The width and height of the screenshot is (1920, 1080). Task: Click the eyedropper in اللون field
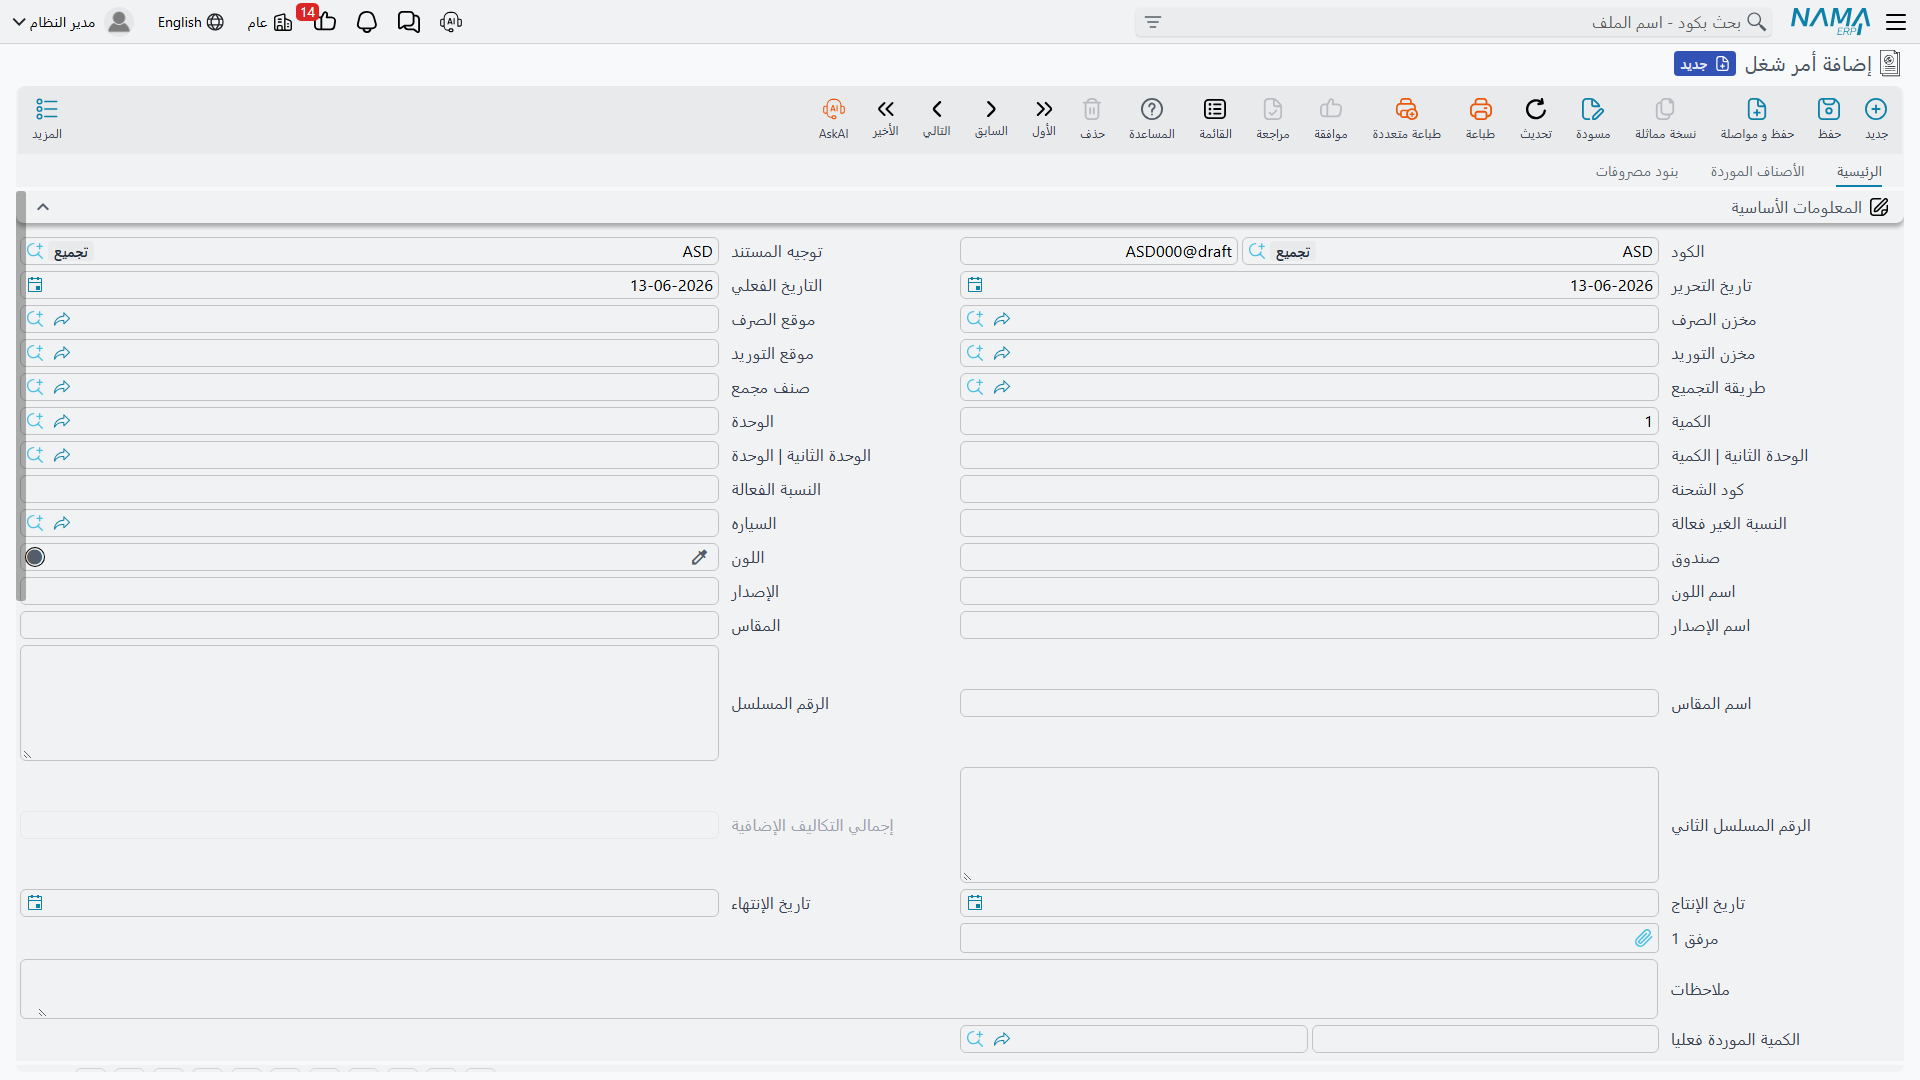pyautogui.click(x=699, y=557)
